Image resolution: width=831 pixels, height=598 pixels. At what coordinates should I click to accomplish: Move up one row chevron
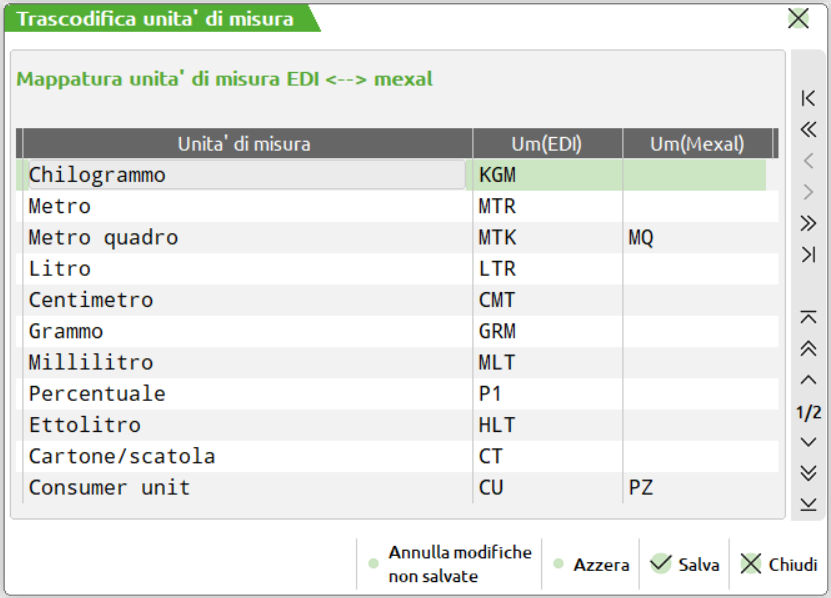(809, 380)
